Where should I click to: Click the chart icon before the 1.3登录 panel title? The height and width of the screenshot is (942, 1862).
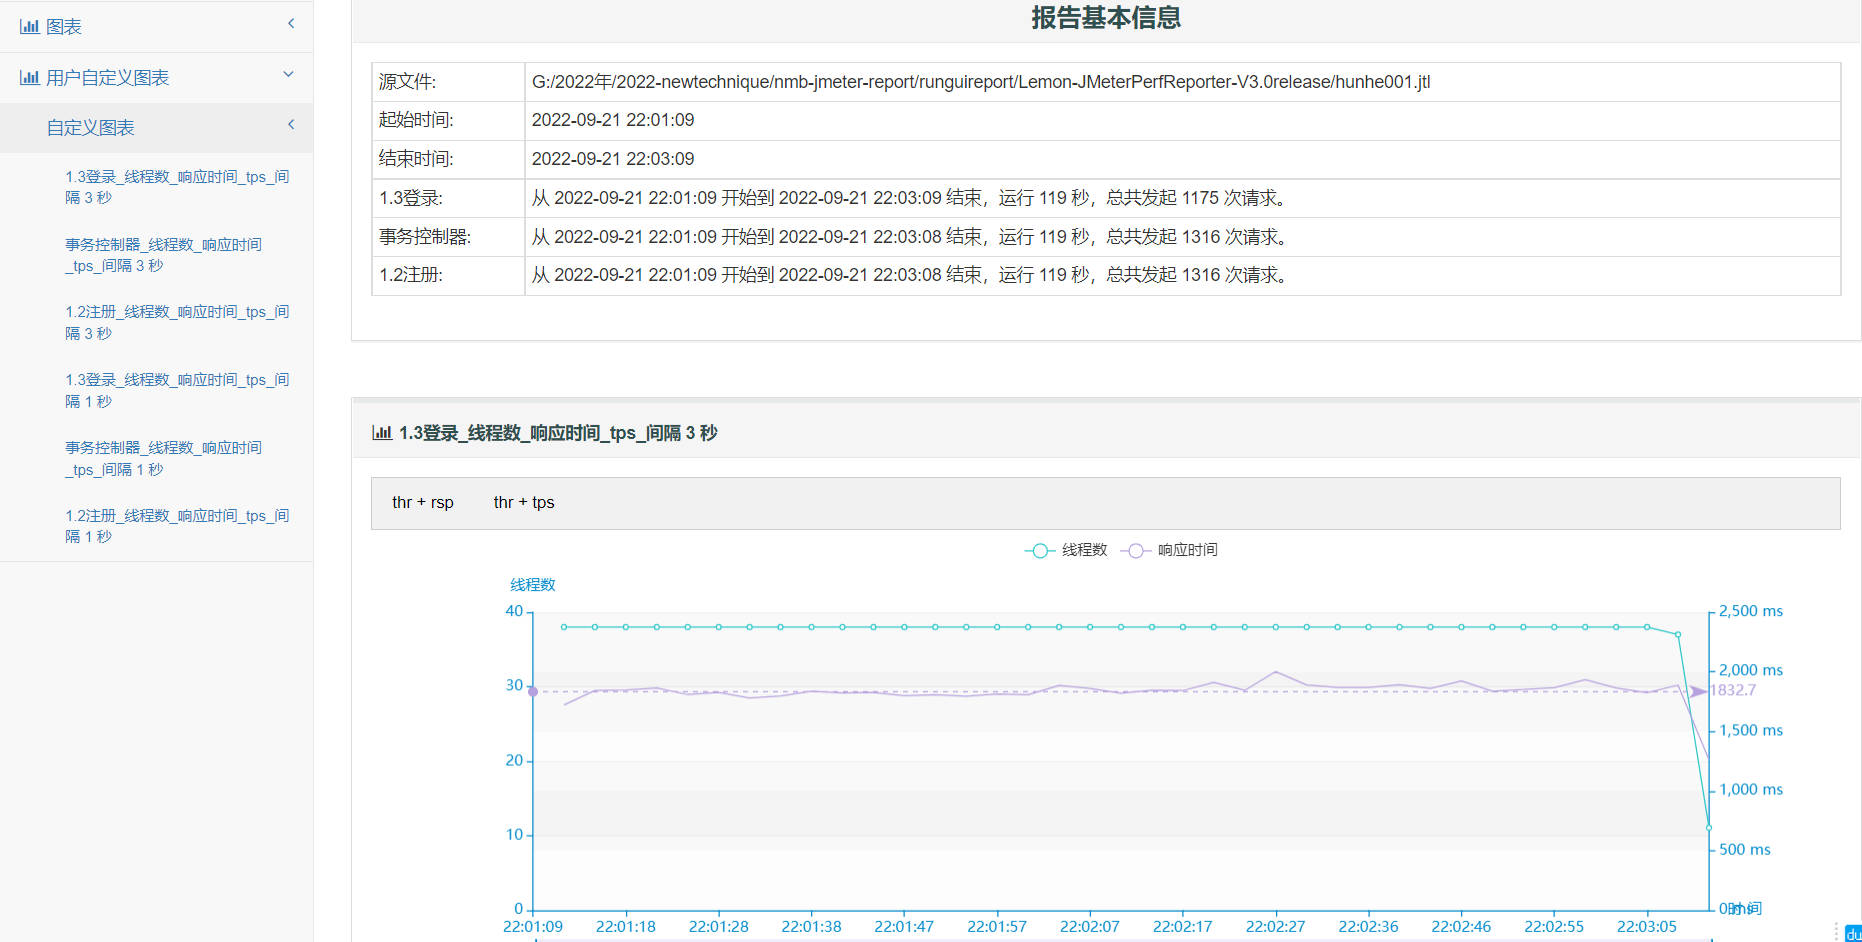pyautogui.click(x=382, y=433)
